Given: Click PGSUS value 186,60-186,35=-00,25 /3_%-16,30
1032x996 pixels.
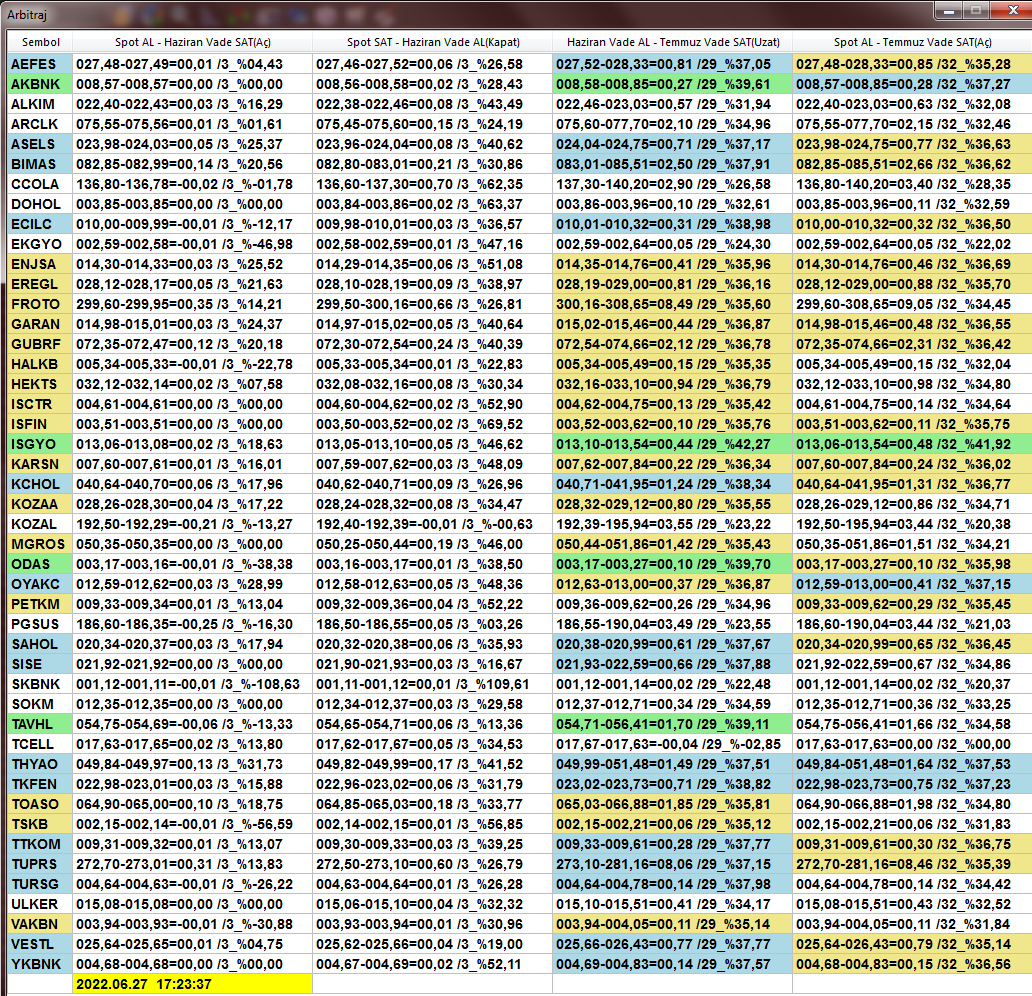Looking at the screenshot, I should pyautogui.click(x=192, y=624).
